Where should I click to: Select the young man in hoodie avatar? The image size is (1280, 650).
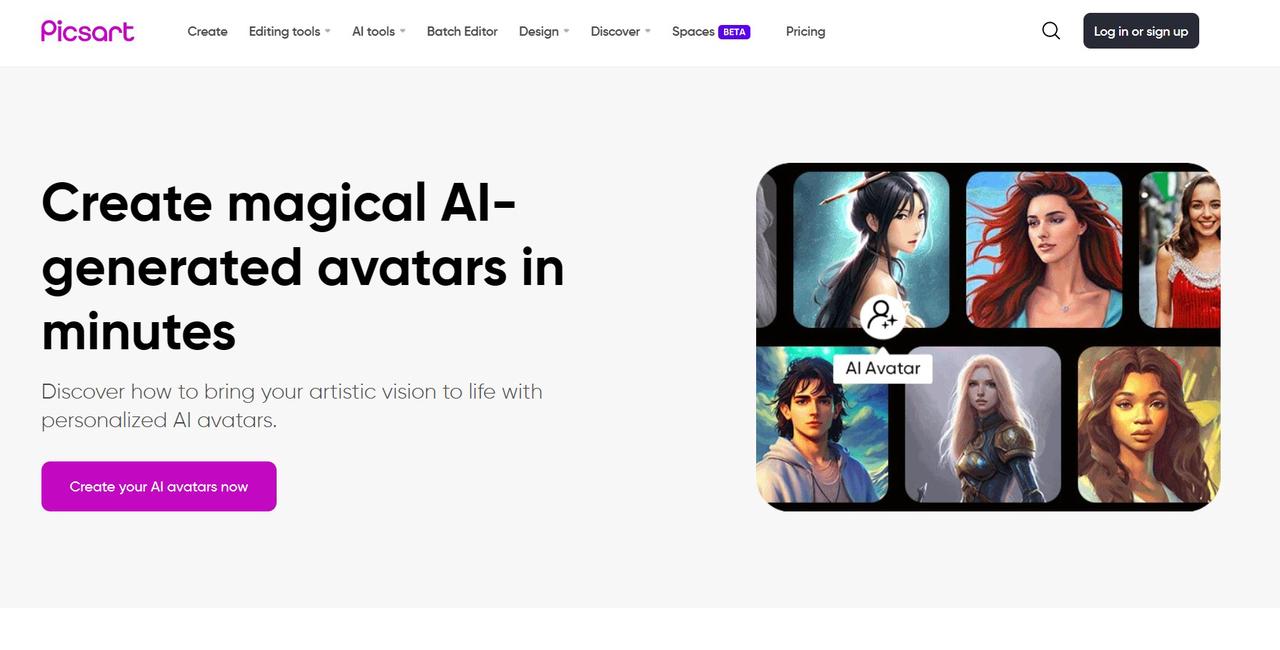(x=822, y=425)
